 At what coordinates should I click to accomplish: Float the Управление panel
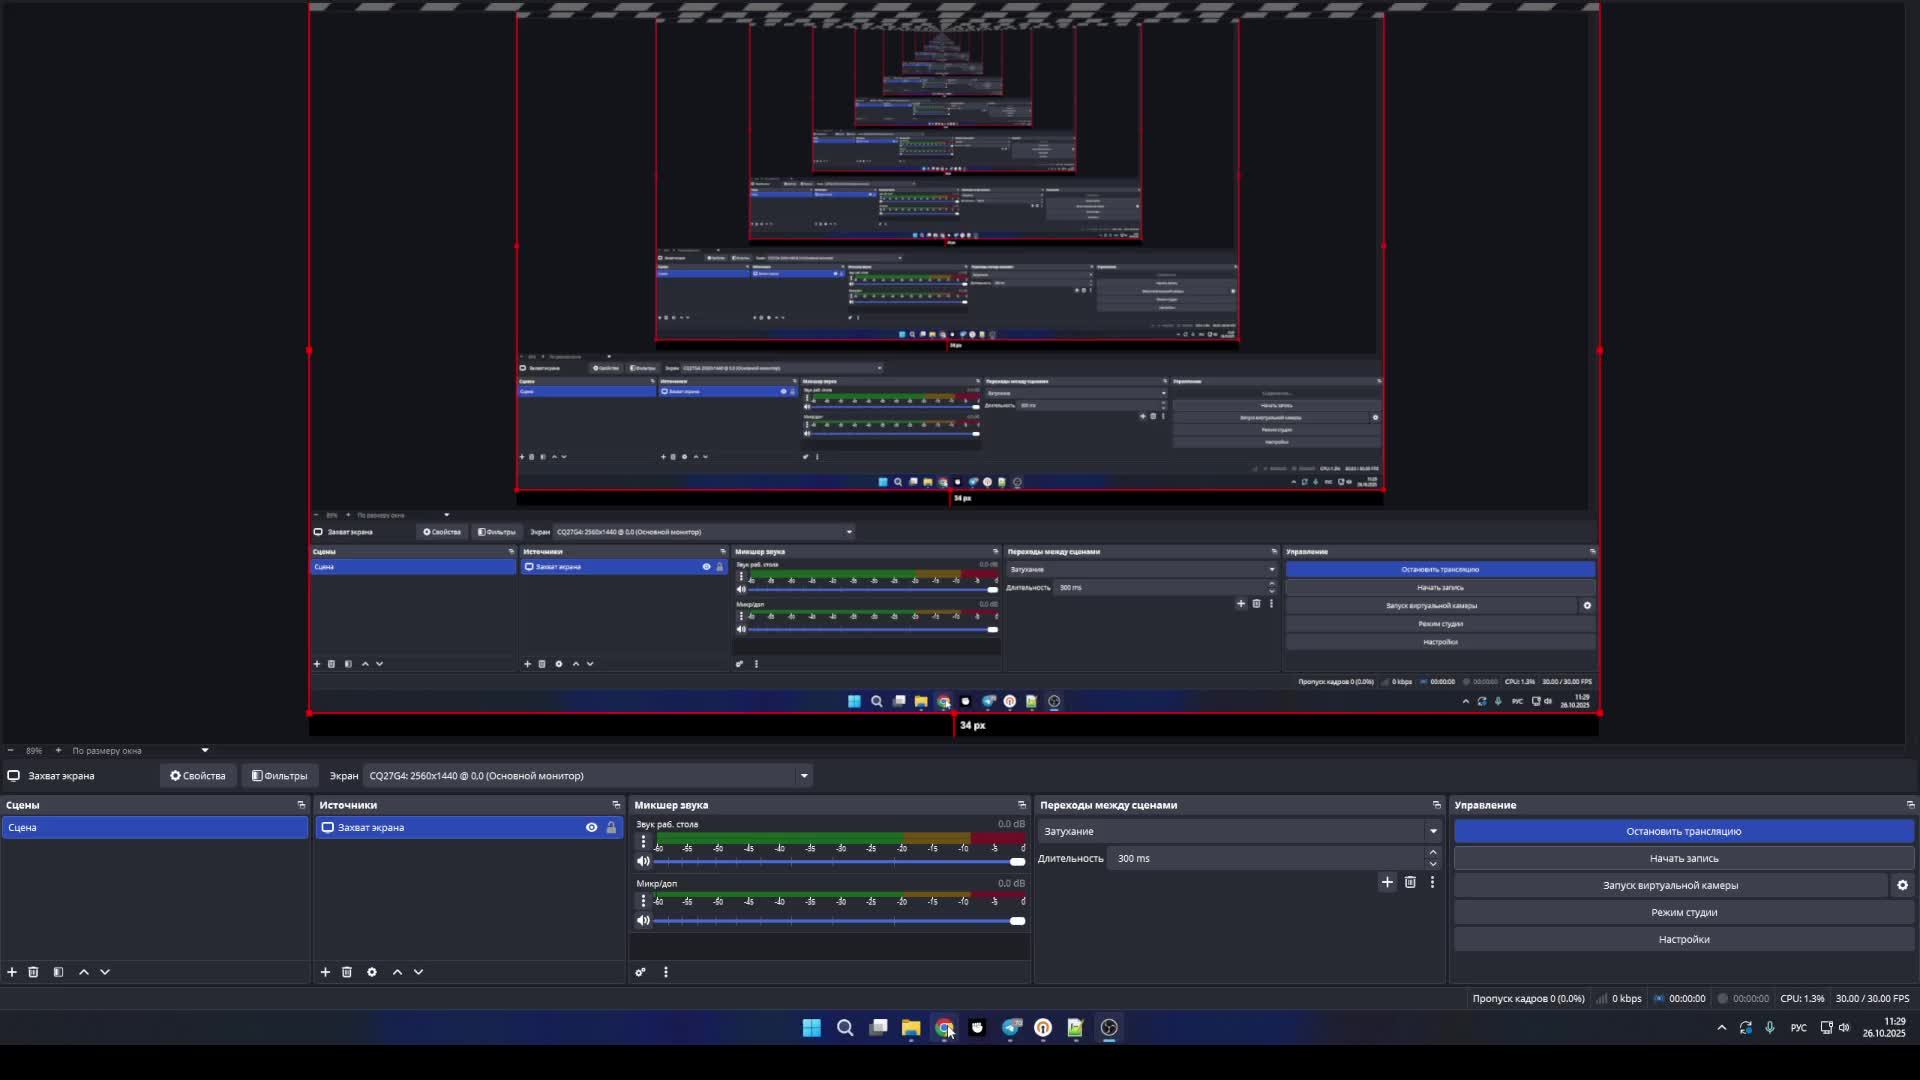coord(1910,805)
